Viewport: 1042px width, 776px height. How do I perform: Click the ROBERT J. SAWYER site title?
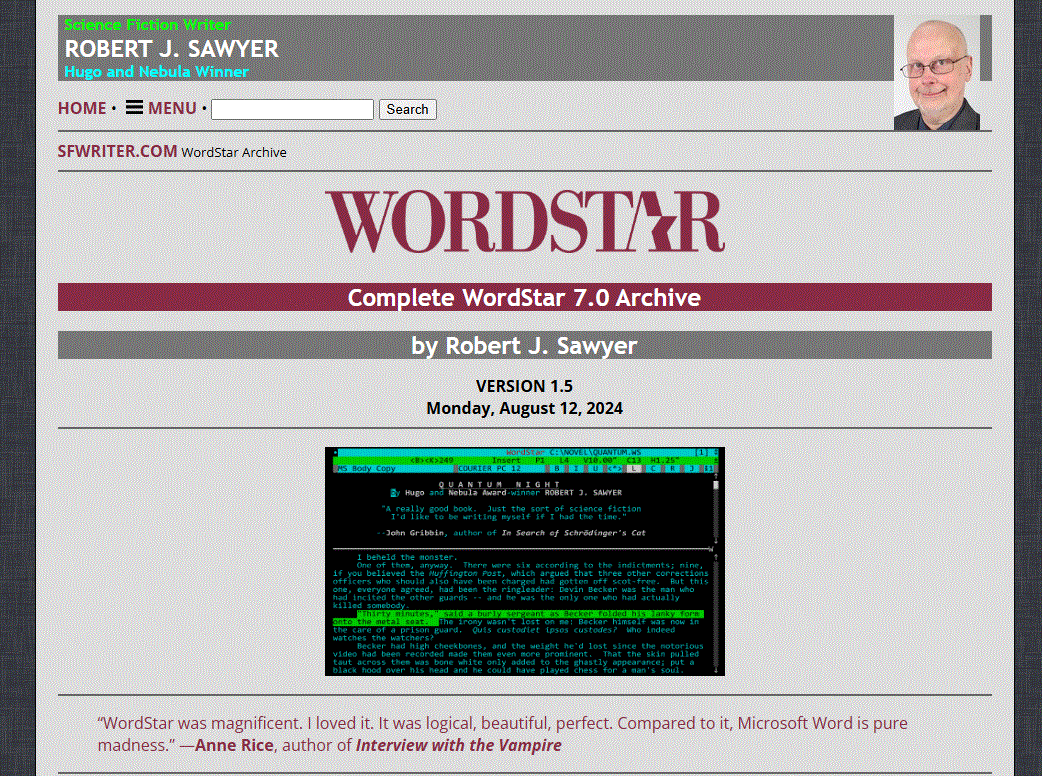pos(171,49)
